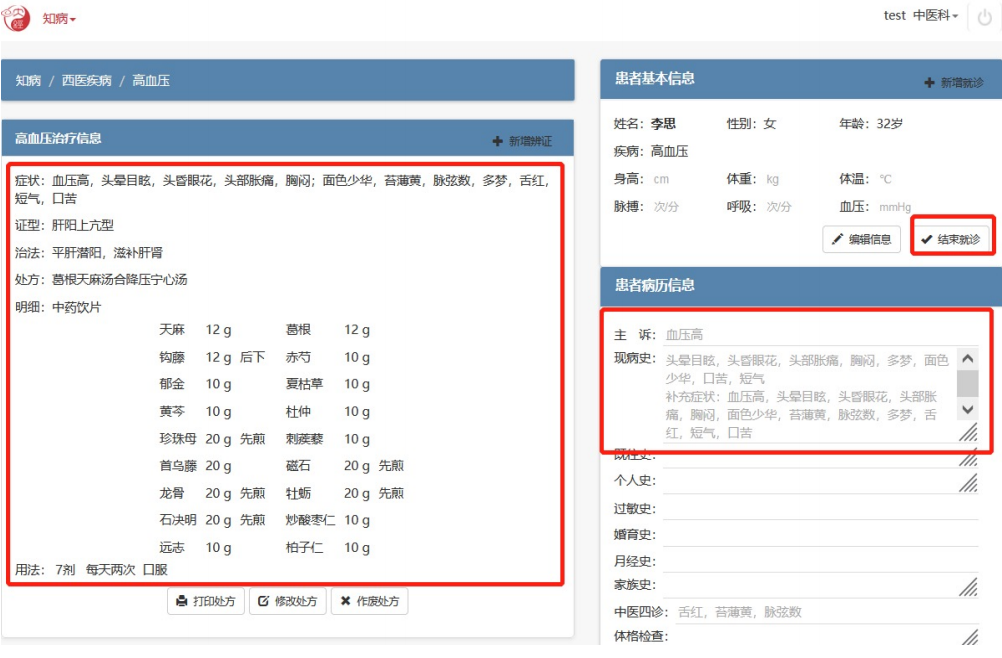
Task: Grab resize handle of 既往史 textarea
Action: tap(968, 458)
